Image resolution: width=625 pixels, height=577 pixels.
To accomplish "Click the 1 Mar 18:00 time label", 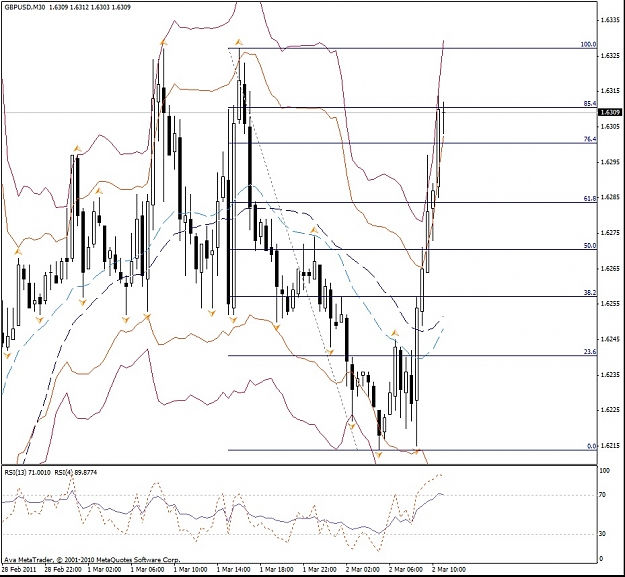I will pyautogui.click(x=277, y=569).
